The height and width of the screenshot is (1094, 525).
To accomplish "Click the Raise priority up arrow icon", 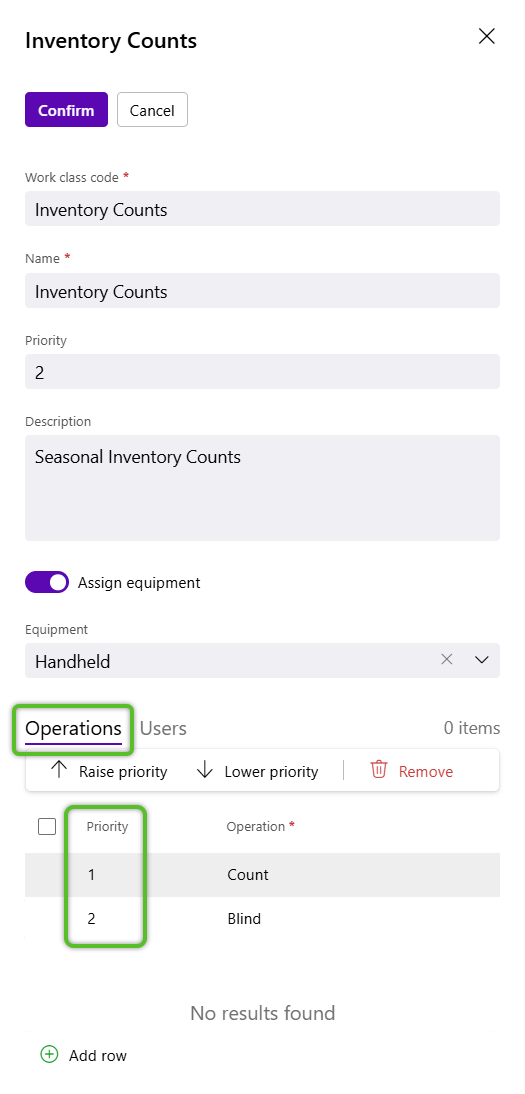I will click(59, 770).
